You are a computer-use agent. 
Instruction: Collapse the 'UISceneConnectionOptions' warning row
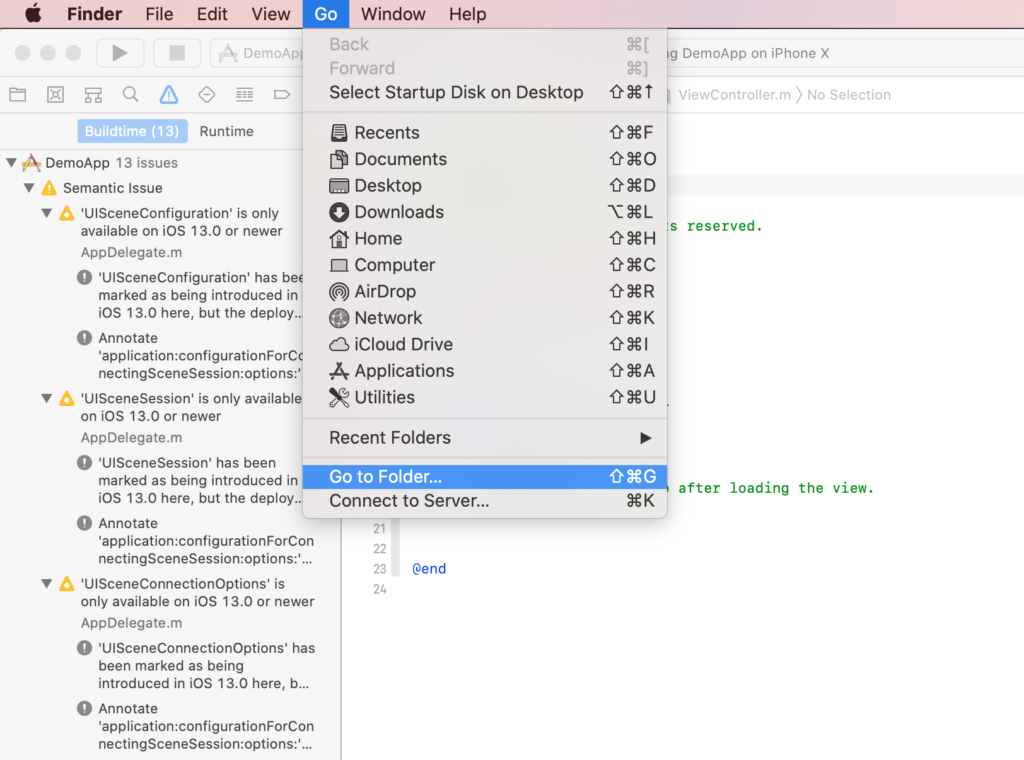46,584
